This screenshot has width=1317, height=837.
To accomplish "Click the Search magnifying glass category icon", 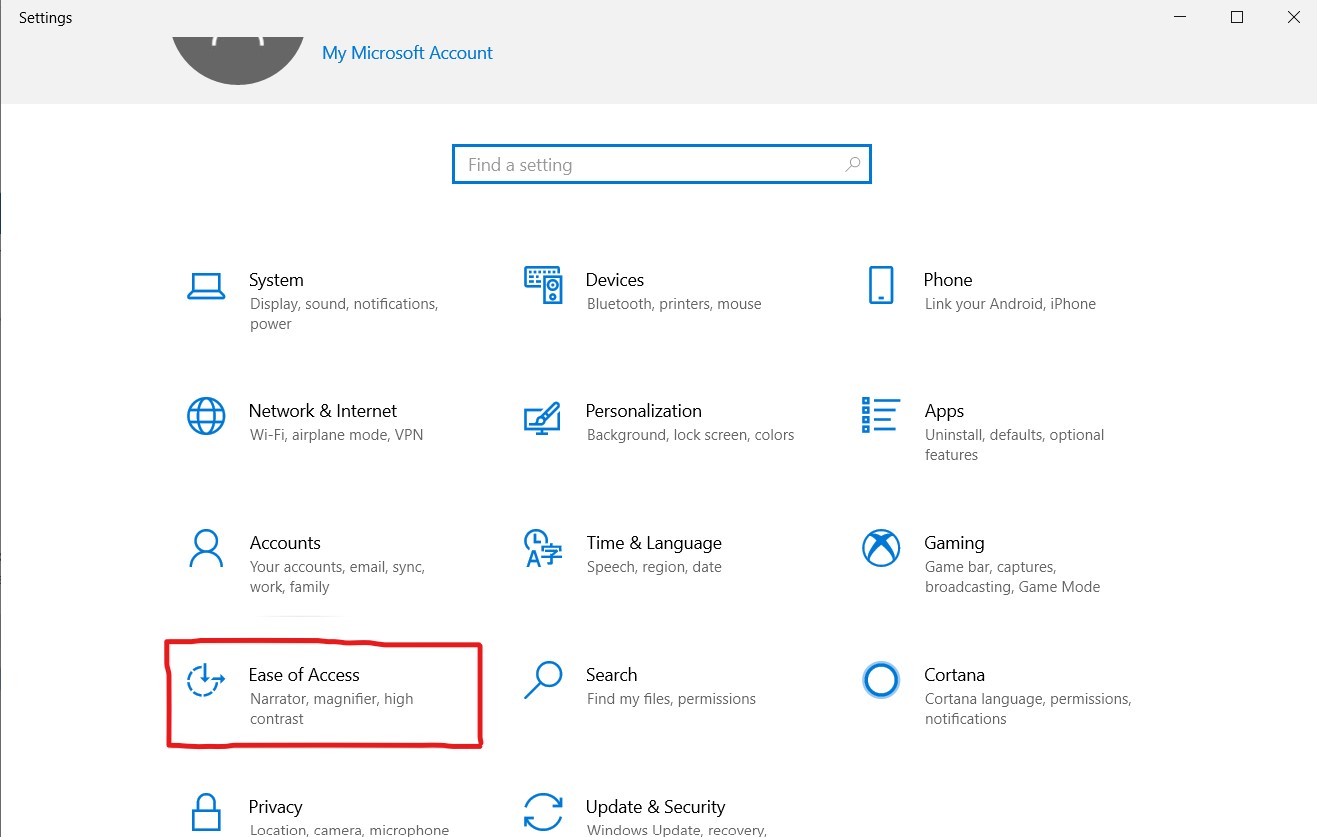I will tap(543, 680).
